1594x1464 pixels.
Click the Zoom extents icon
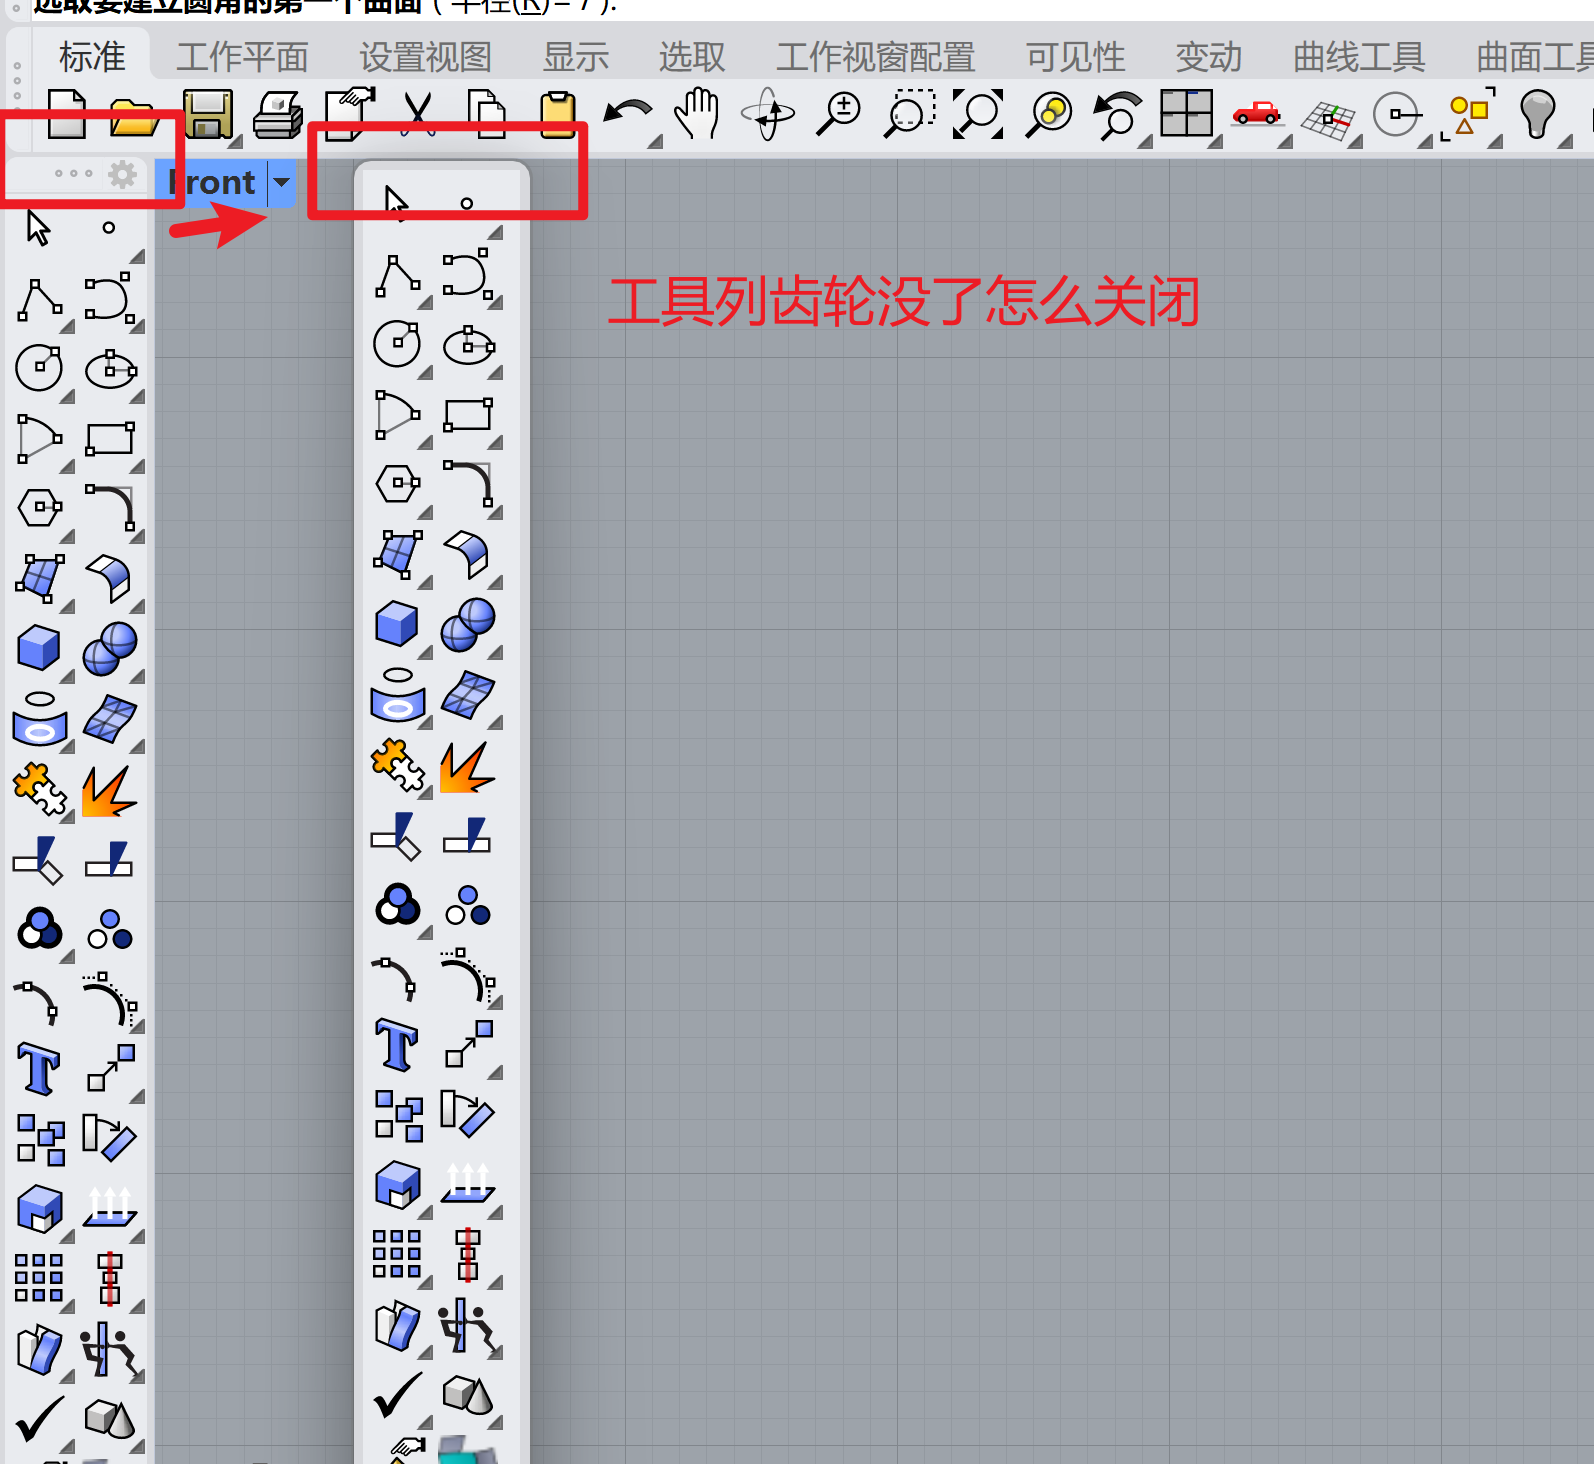[978, 114]
